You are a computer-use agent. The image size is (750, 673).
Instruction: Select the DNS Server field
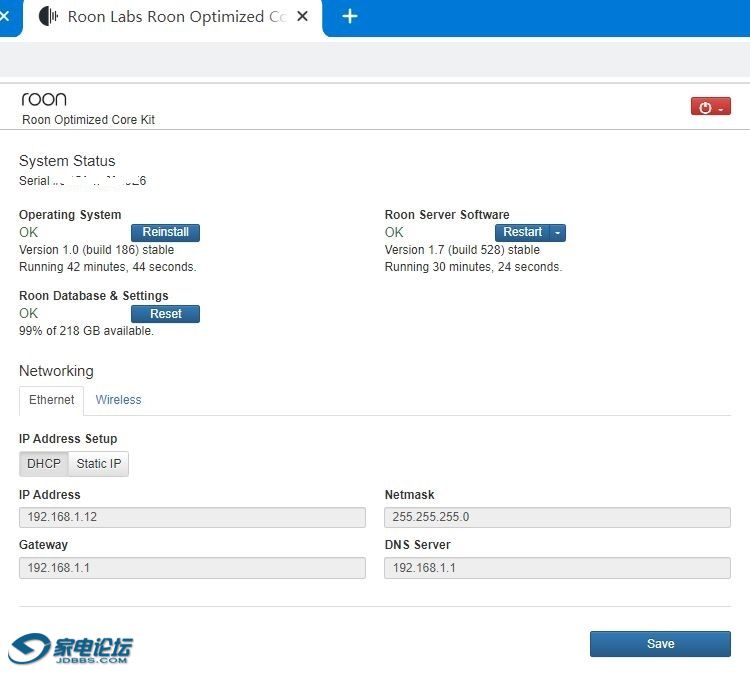557,568
